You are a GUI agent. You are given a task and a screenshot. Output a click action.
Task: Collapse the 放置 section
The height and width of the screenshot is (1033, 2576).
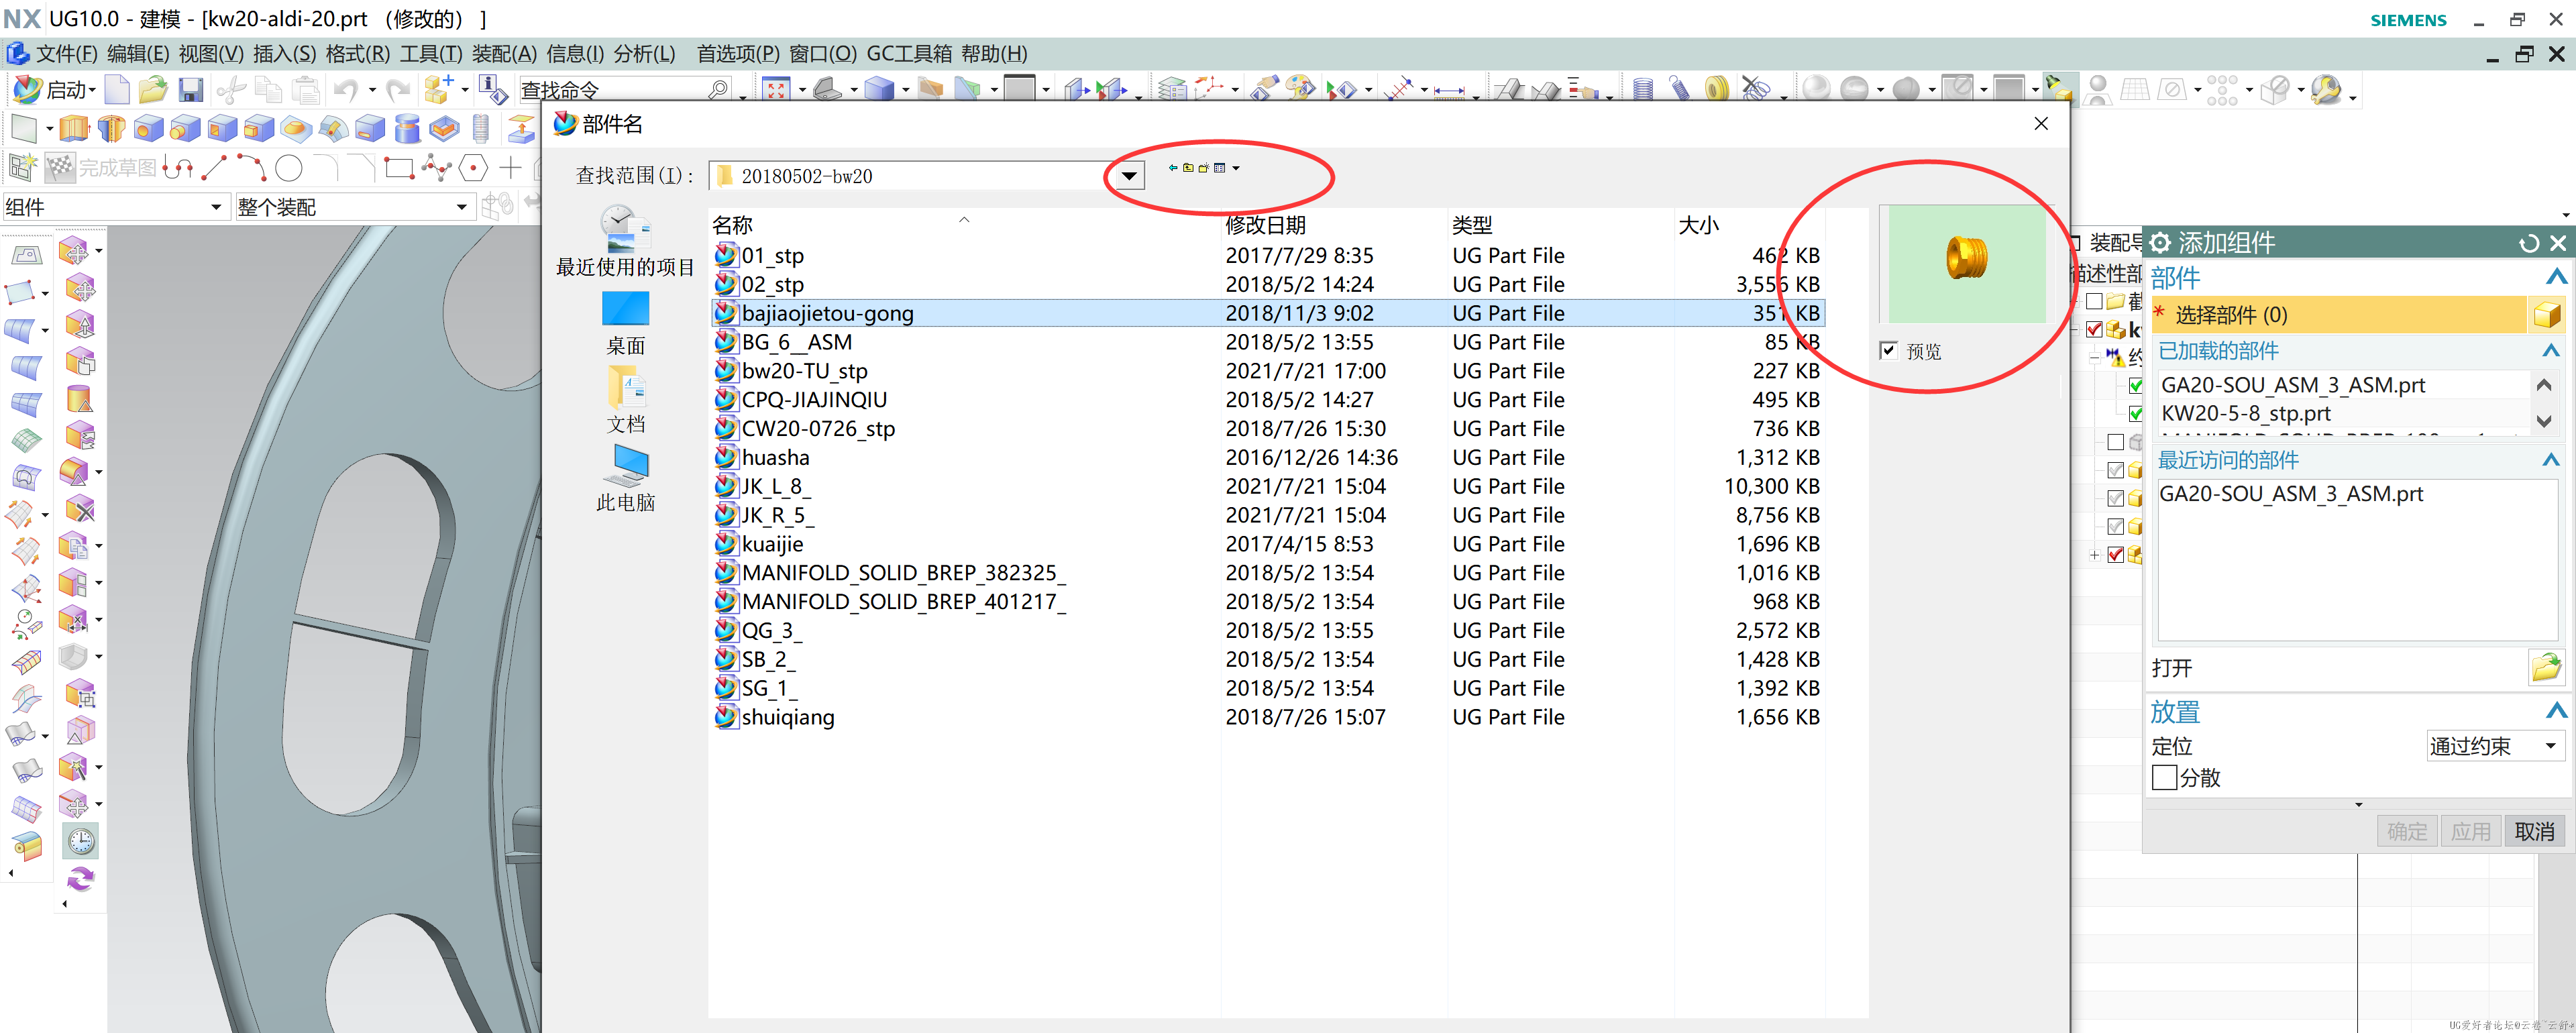click(2556, 711)
